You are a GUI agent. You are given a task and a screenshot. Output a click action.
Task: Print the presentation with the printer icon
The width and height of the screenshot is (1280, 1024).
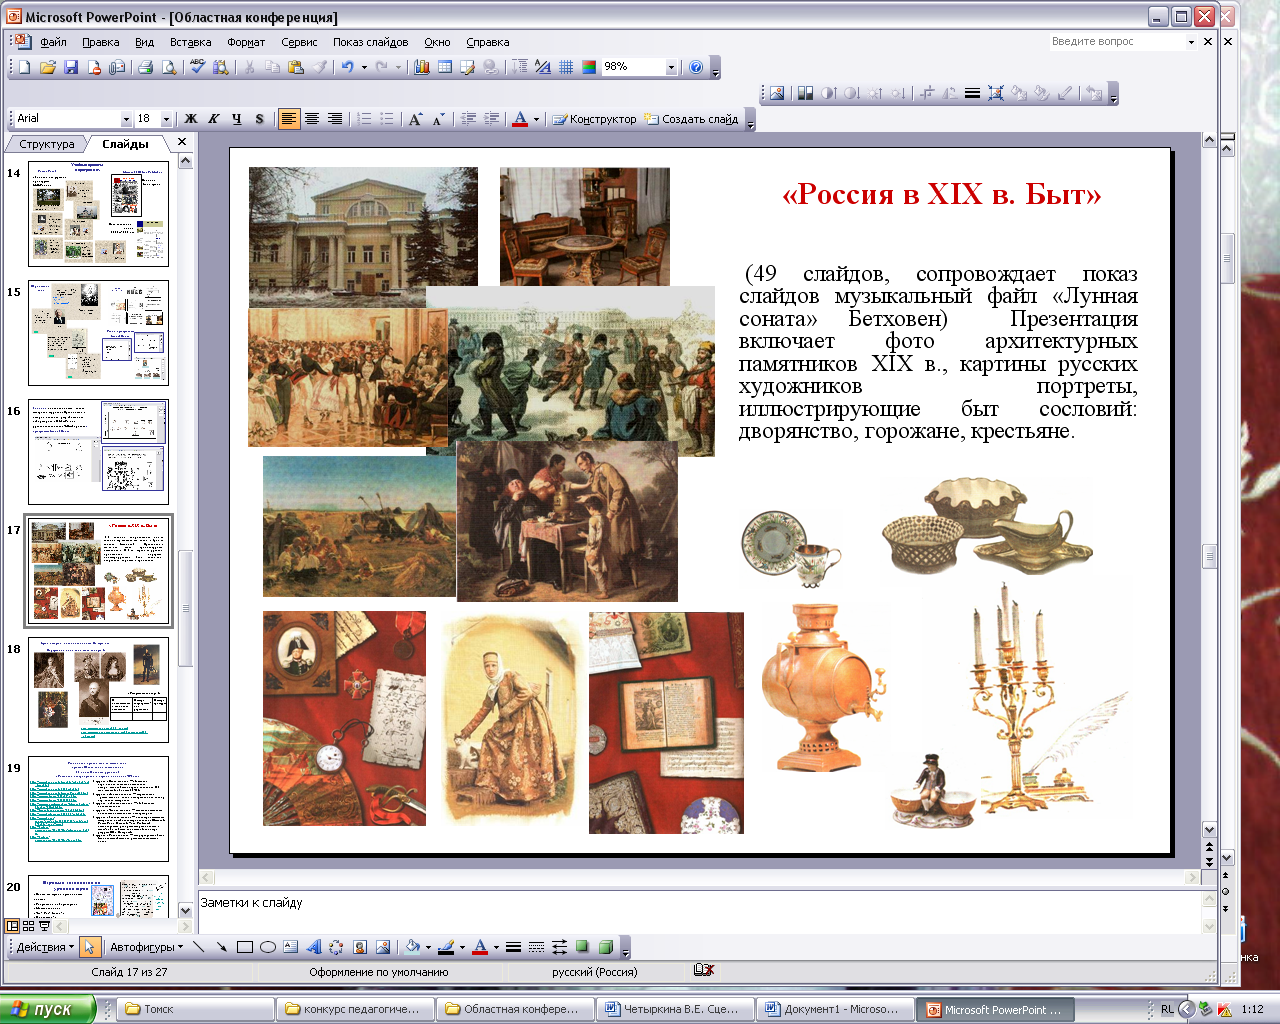pyautogui.click(x=145, y=67)
